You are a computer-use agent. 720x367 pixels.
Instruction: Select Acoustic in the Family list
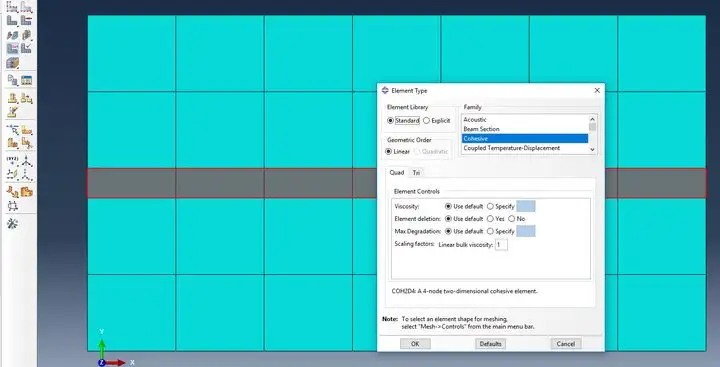coord(524,119)
